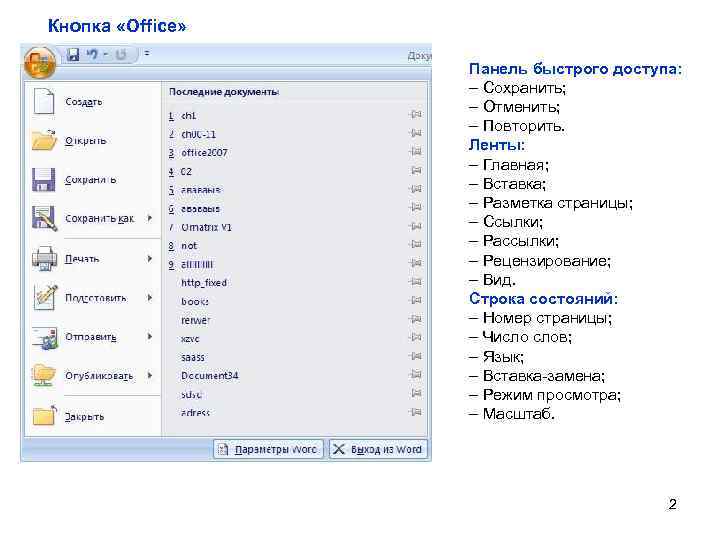
Task: Click the Отправить envelope icon
Action: pyautogui.click(x=45, y=338)
